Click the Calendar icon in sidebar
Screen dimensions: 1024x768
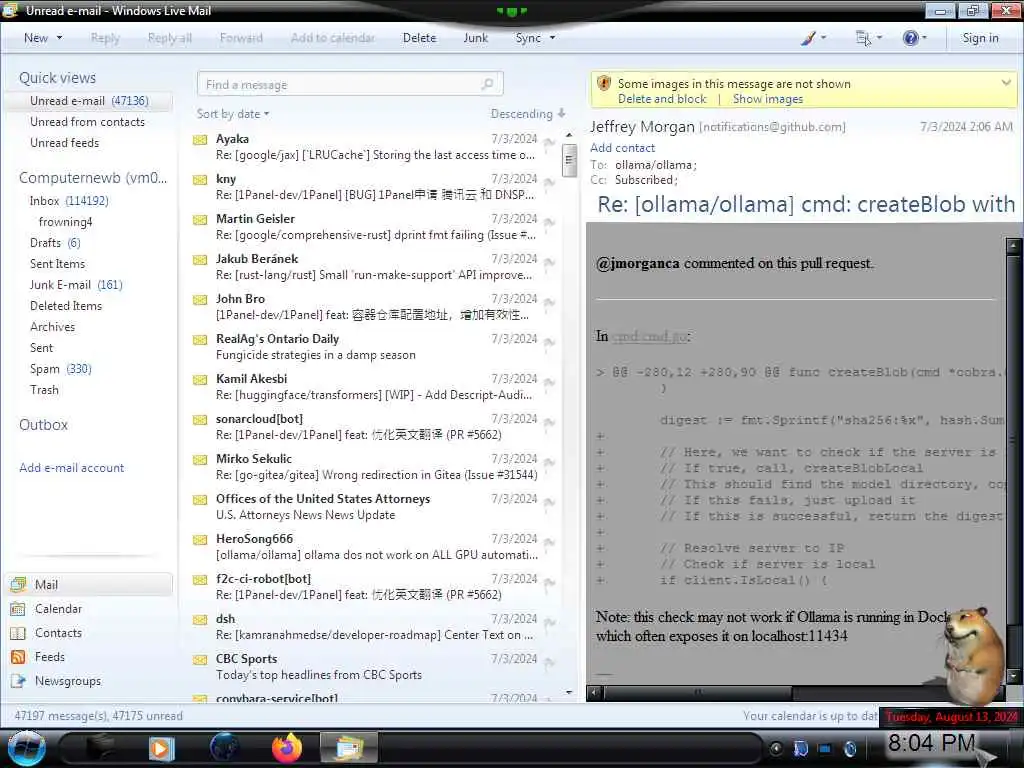pos(18,609)
